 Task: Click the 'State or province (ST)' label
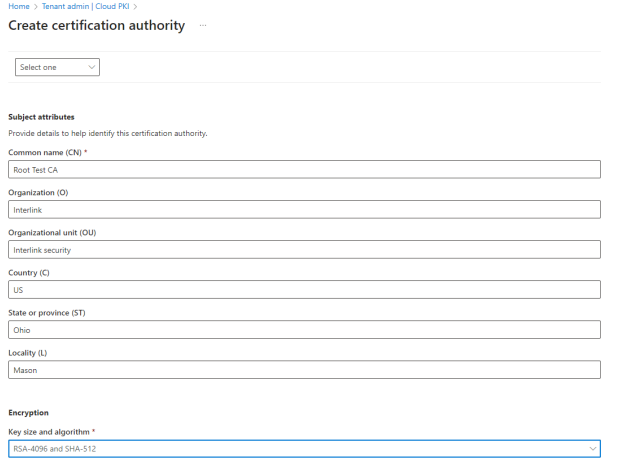(x=48, y=312)
